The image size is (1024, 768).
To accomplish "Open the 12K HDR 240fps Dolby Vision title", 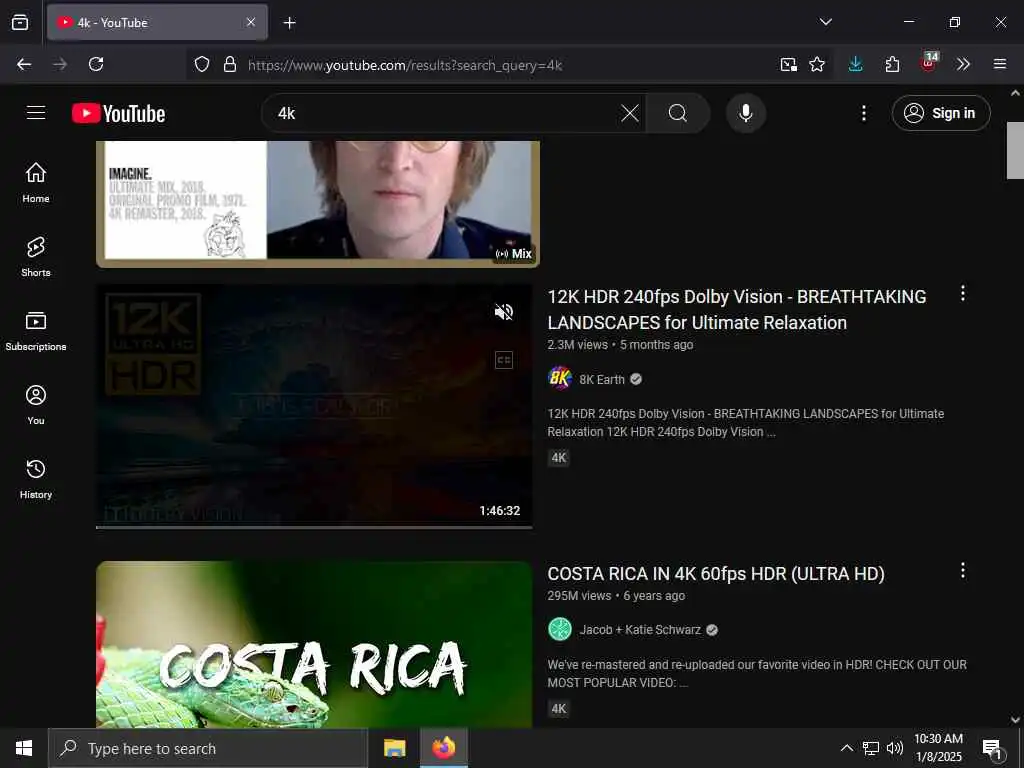I will pos(737,310).
